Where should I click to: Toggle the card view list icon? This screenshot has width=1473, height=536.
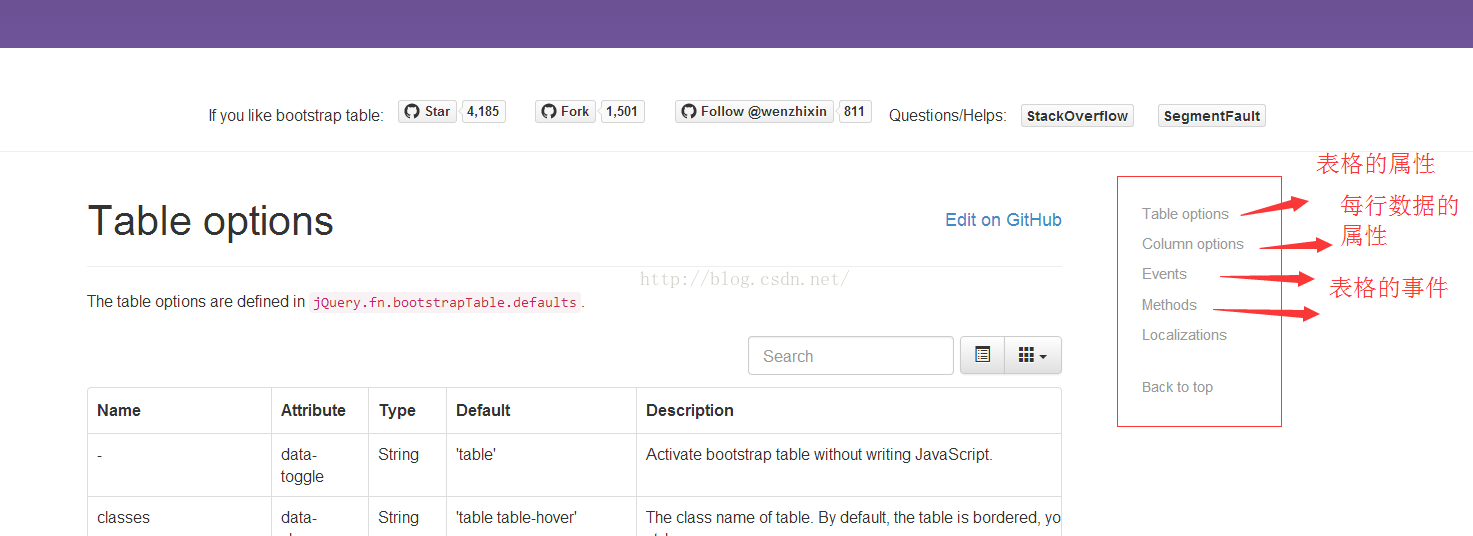(x=982, y=355)
